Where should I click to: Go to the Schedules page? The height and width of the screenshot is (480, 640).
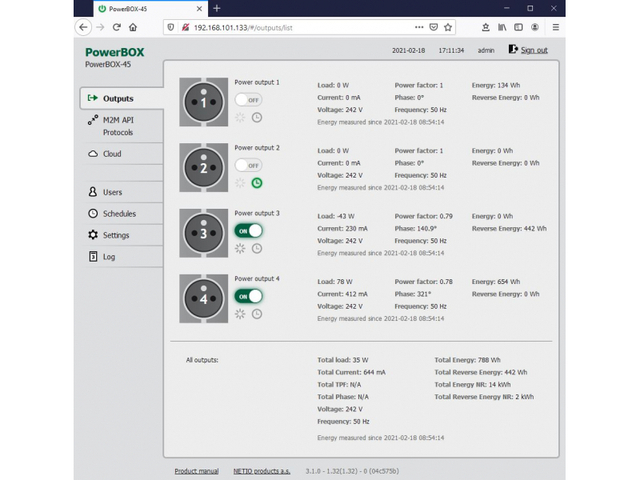[x=118, y=213]
